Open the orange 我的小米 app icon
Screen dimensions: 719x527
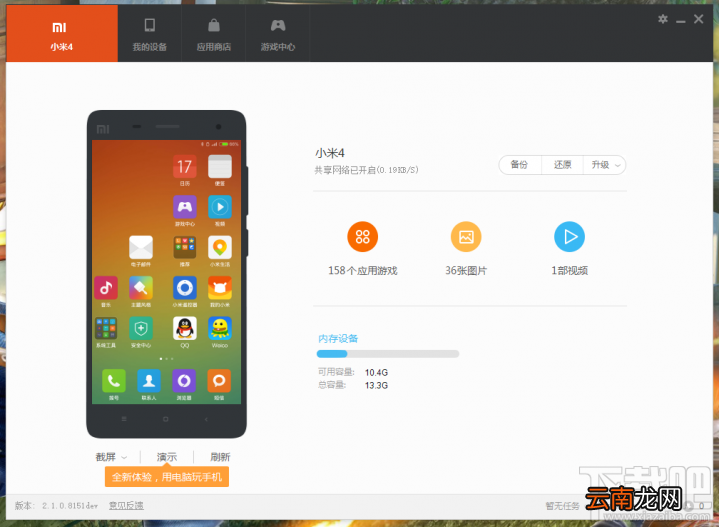click(x=220, y=288)
